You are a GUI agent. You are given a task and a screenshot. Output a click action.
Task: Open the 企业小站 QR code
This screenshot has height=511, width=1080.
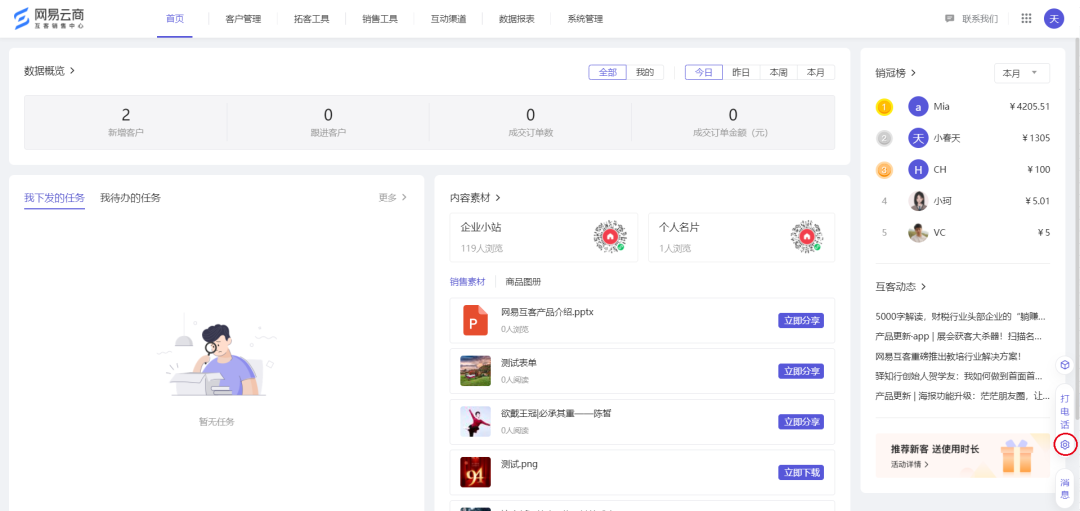(610, 237)
